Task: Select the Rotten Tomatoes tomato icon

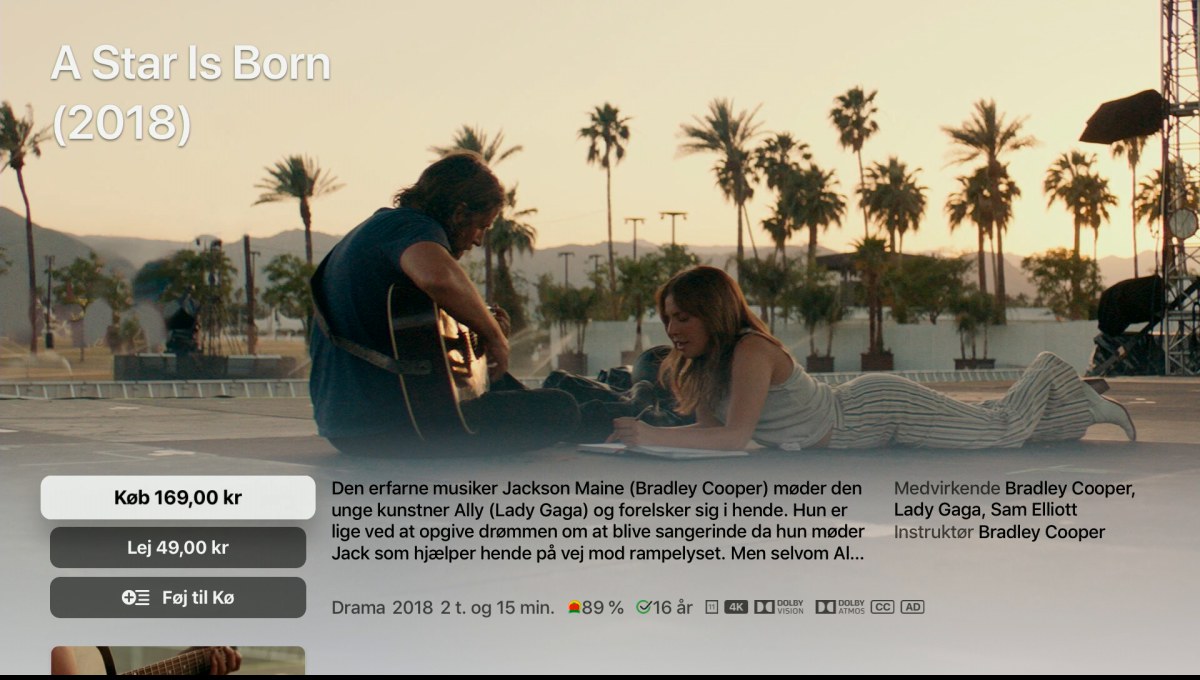Action: (574, 607)
